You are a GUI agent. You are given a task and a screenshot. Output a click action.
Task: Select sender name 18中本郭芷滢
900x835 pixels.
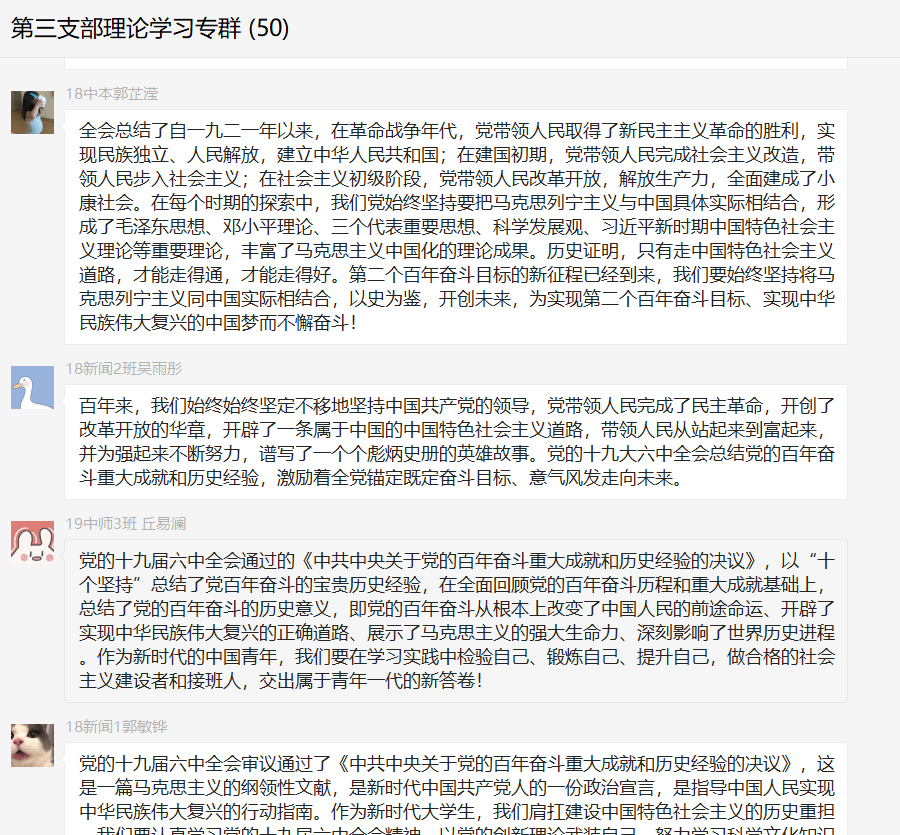pyautogui.click(x=112, y=94)
